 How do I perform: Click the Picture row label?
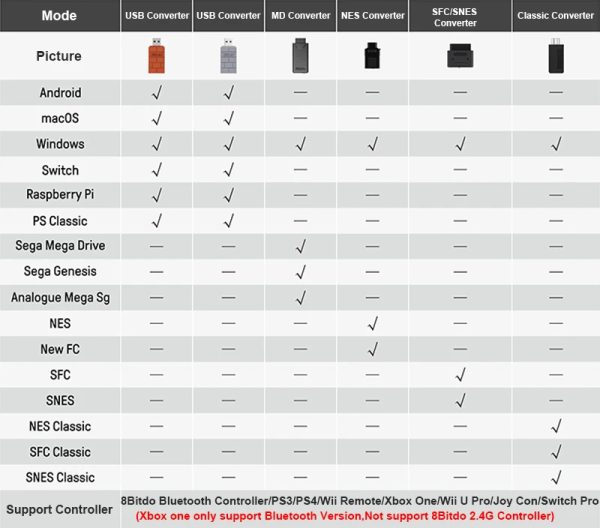(x=60, y=56)
